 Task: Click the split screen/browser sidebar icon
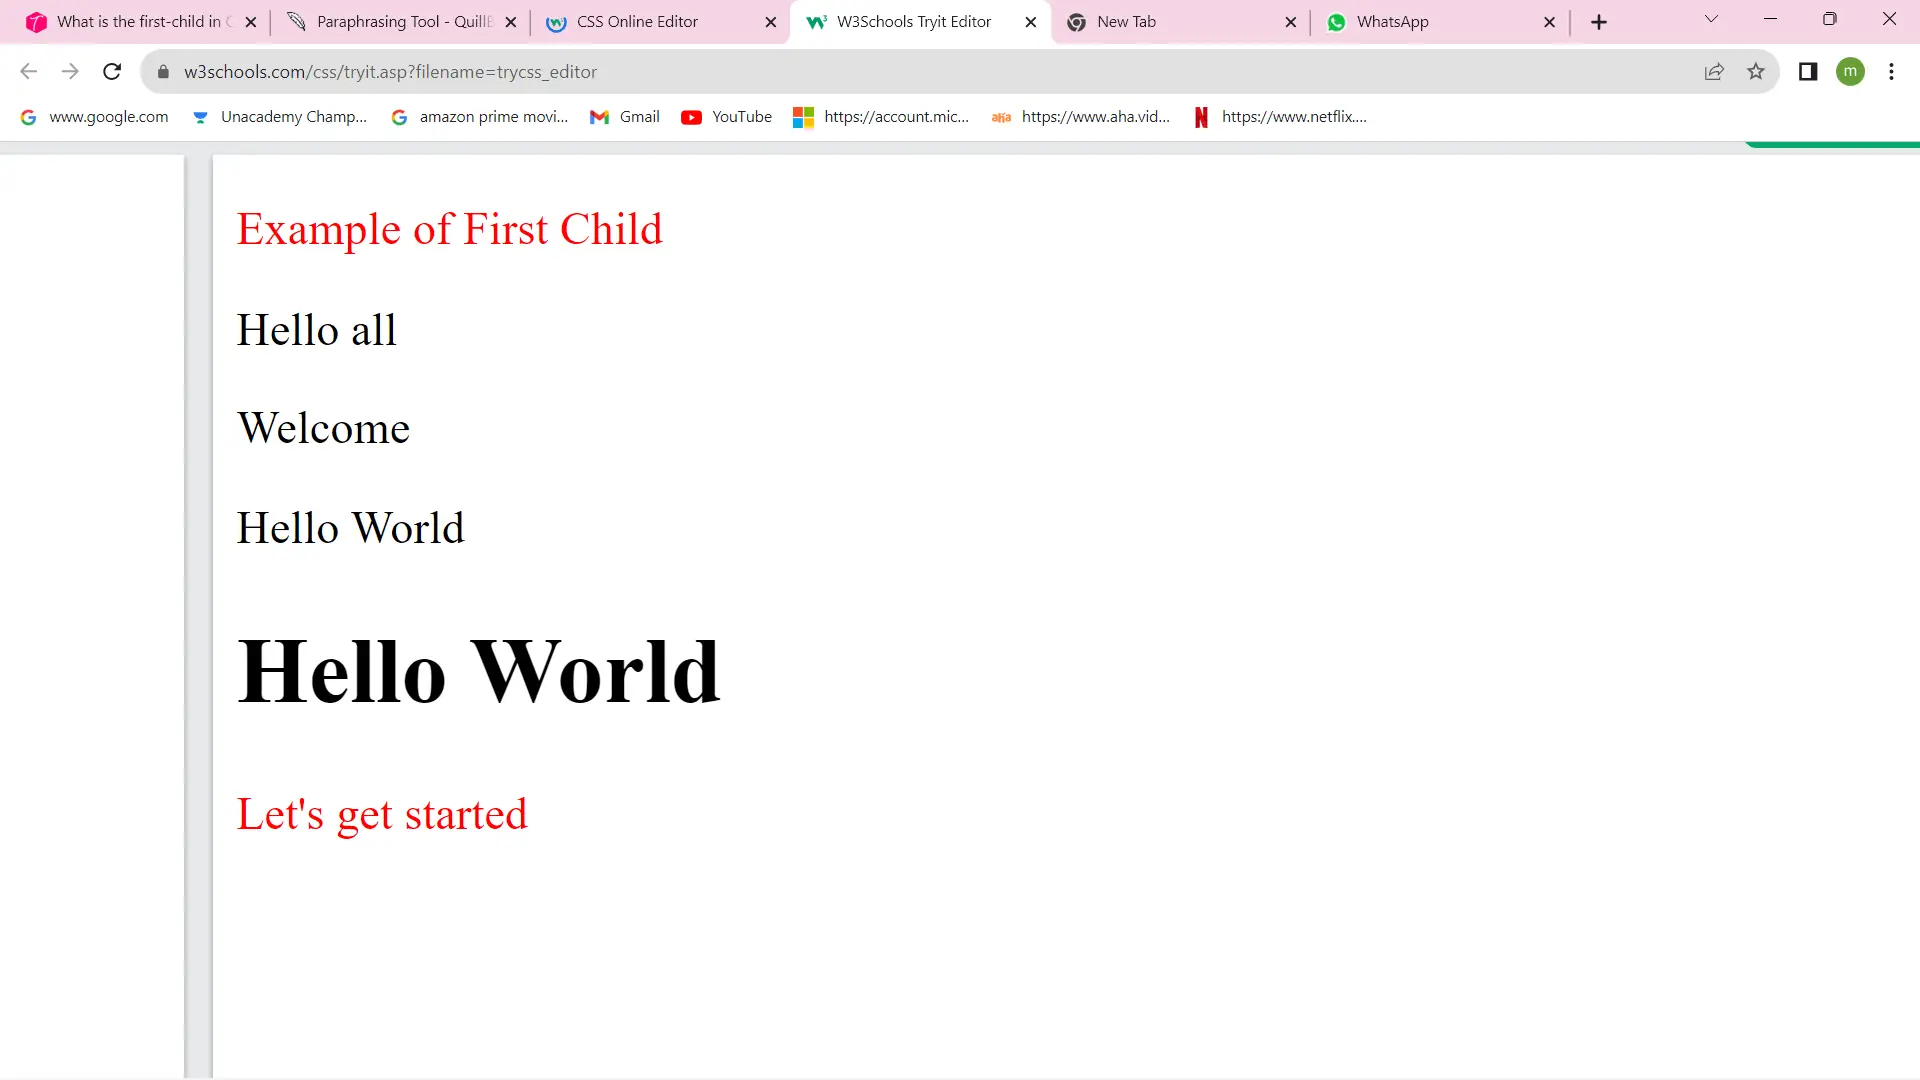click(1808, 71)
